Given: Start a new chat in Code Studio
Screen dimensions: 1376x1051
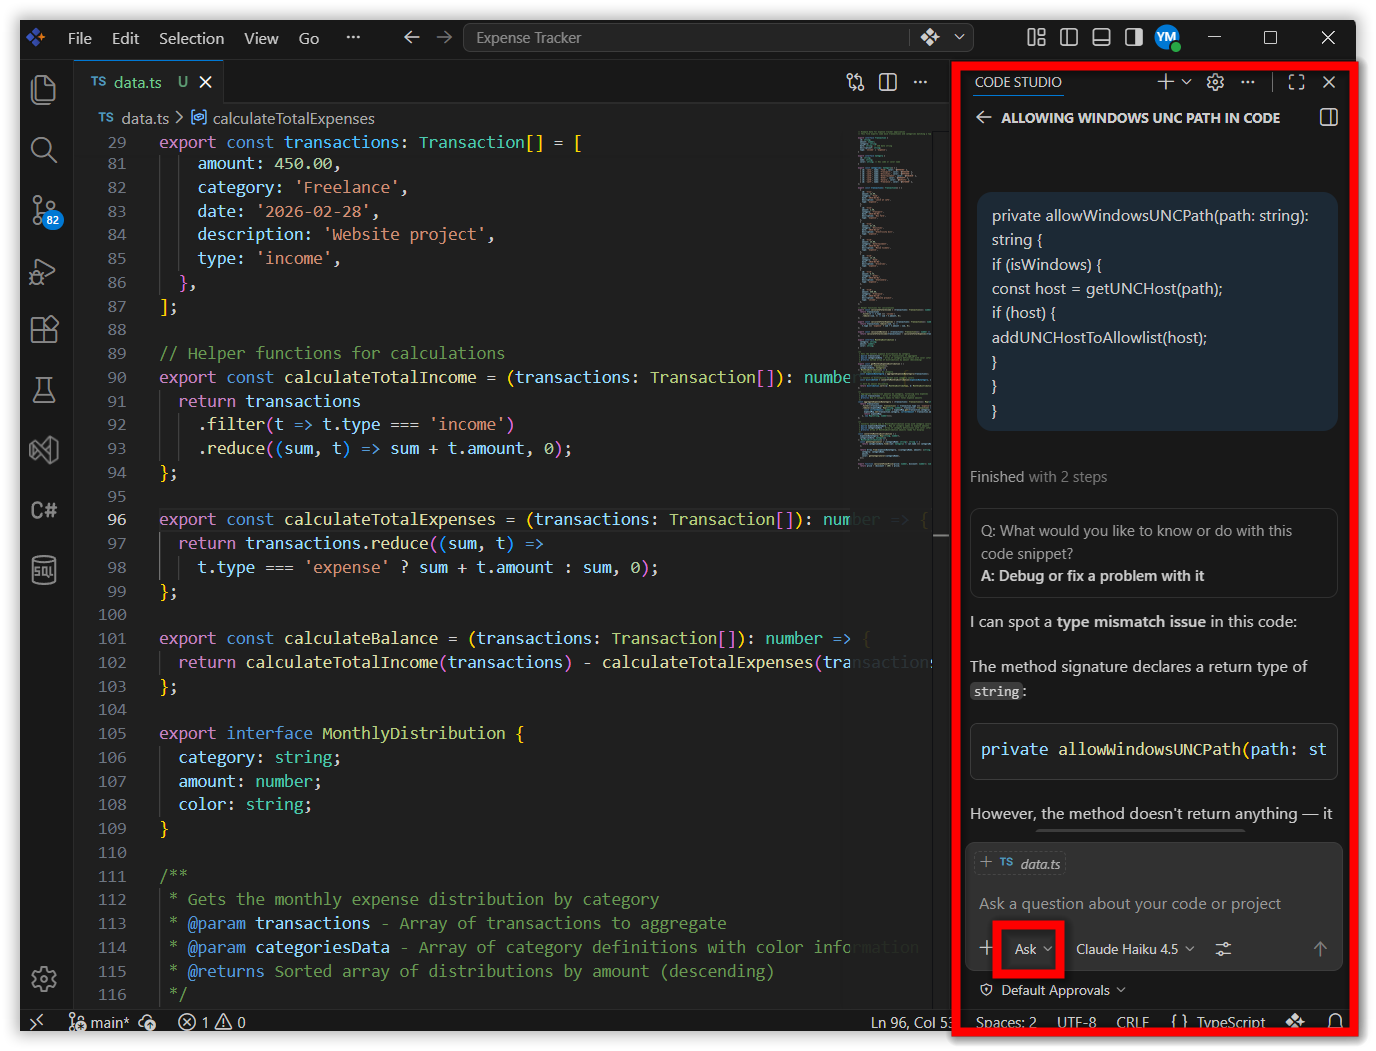Looking at the screenshot, I should (x=1165, y=82).
